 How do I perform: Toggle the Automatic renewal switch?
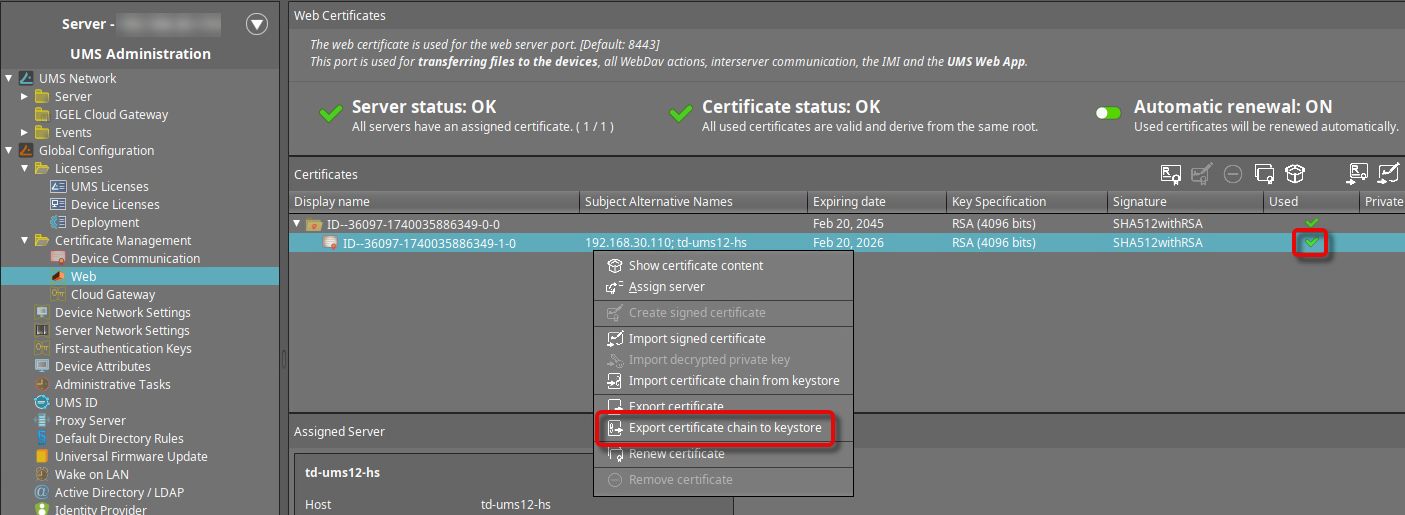tap(1108, 113)
